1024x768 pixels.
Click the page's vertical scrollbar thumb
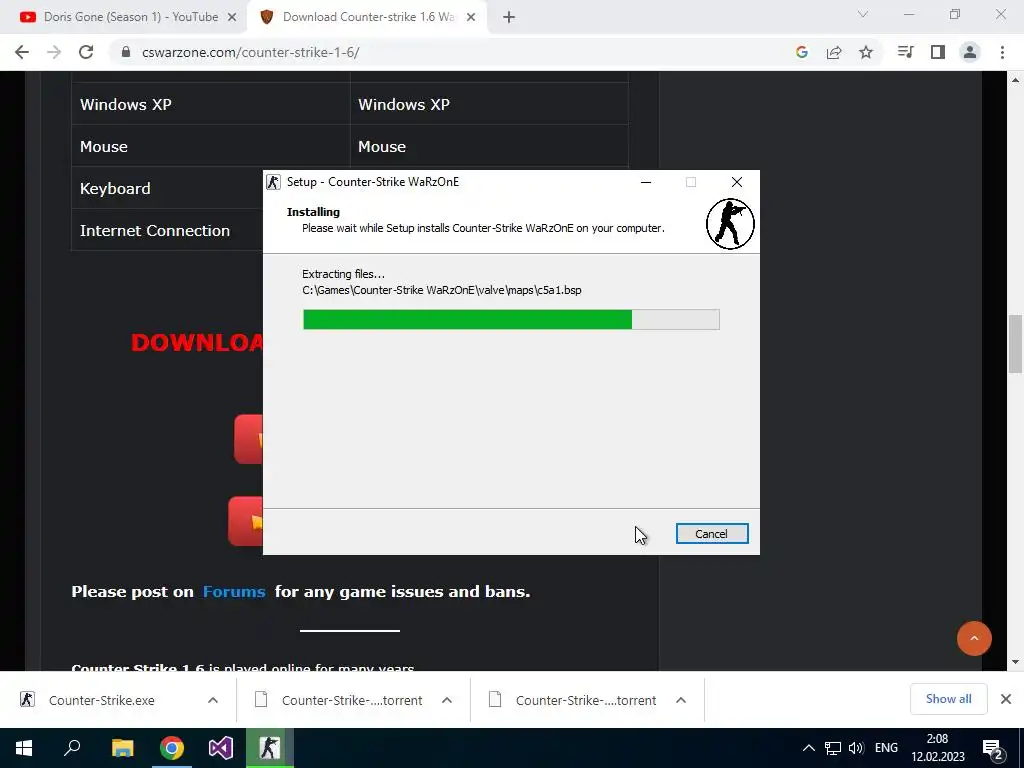pyautogui.click(x=1015, y=344)
